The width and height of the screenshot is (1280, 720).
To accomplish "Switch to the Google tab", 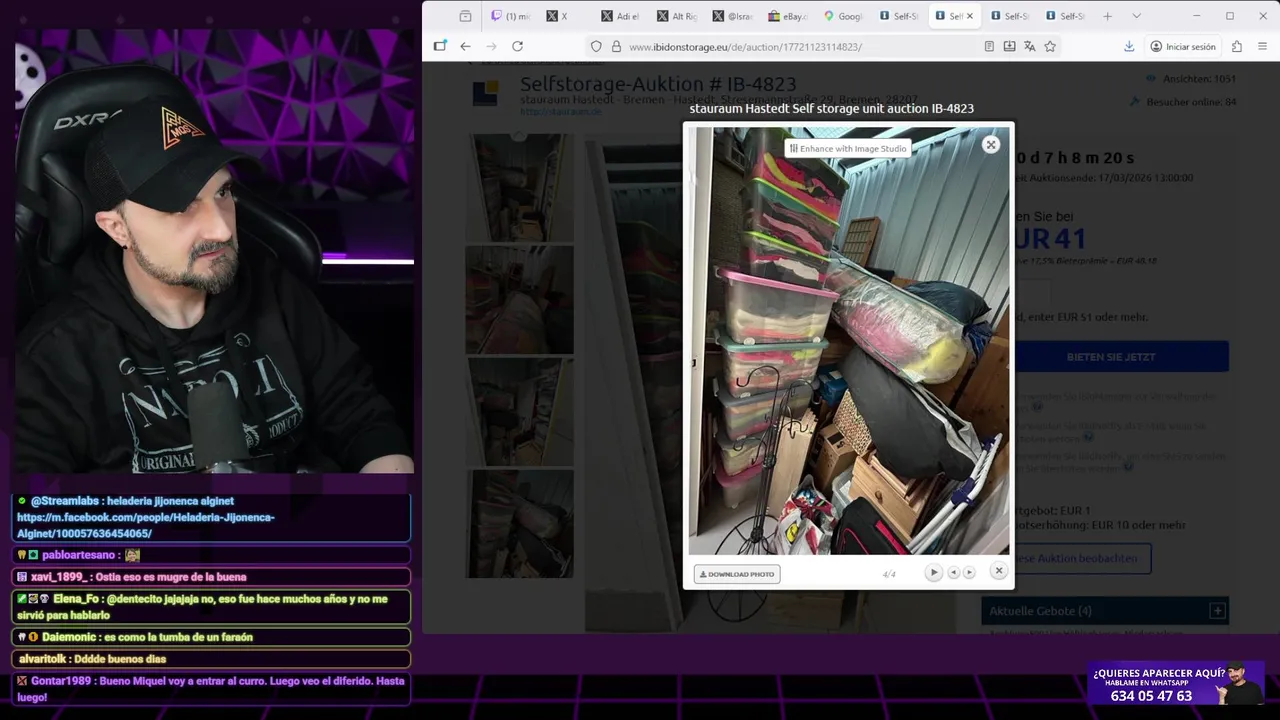I will click(x=844, y=16).
